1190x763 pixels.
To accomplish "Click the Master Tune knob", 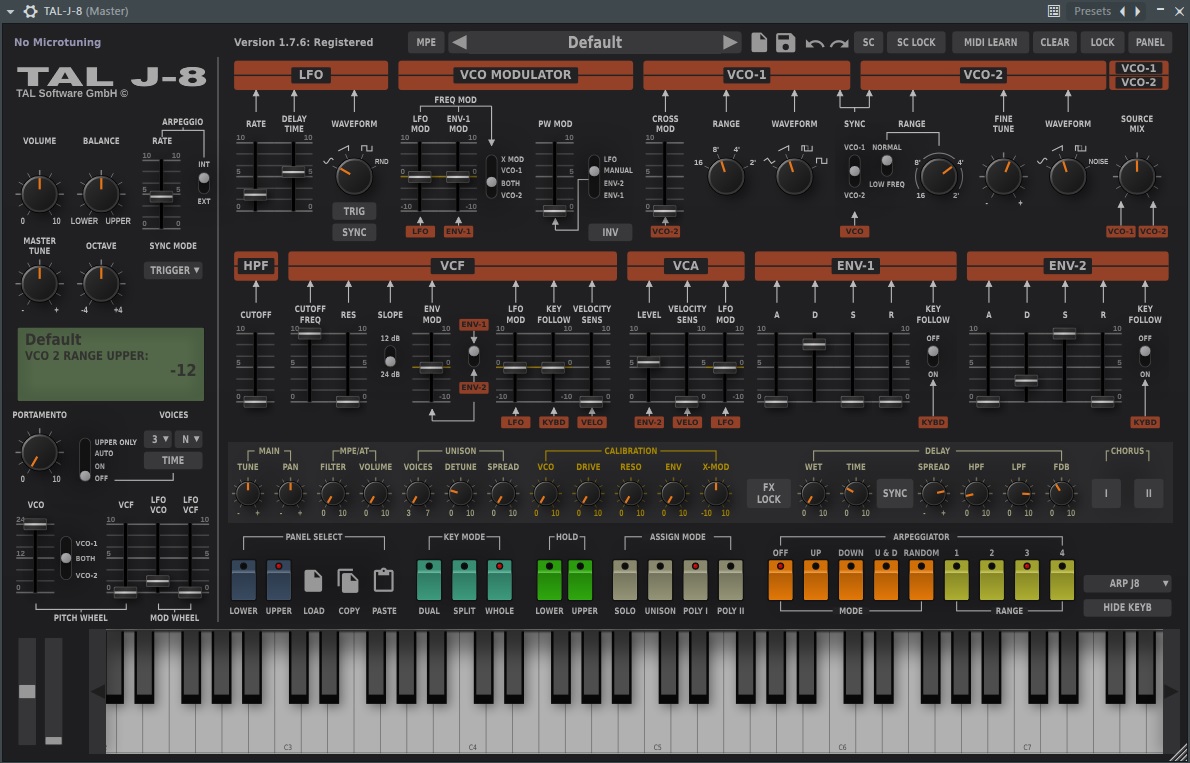I will pos(39,283).
